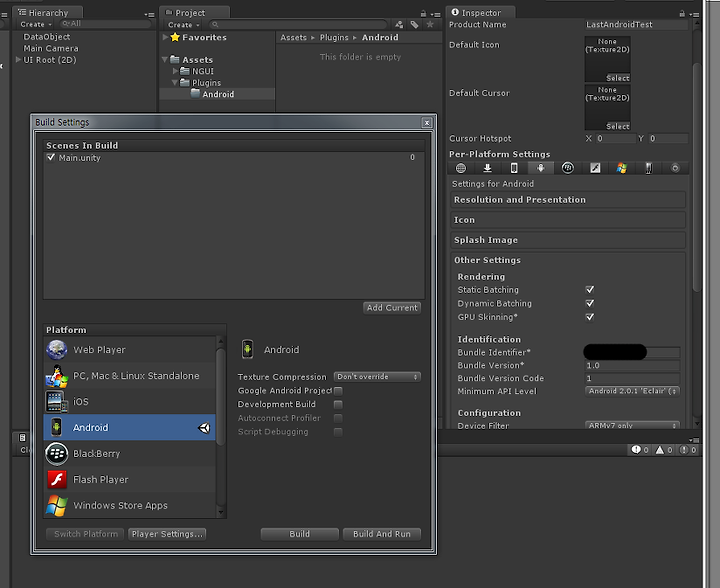The image size is (720, 588).
Task: Expand Resolution and Presentation section
Action: click(x=568, y=200)
